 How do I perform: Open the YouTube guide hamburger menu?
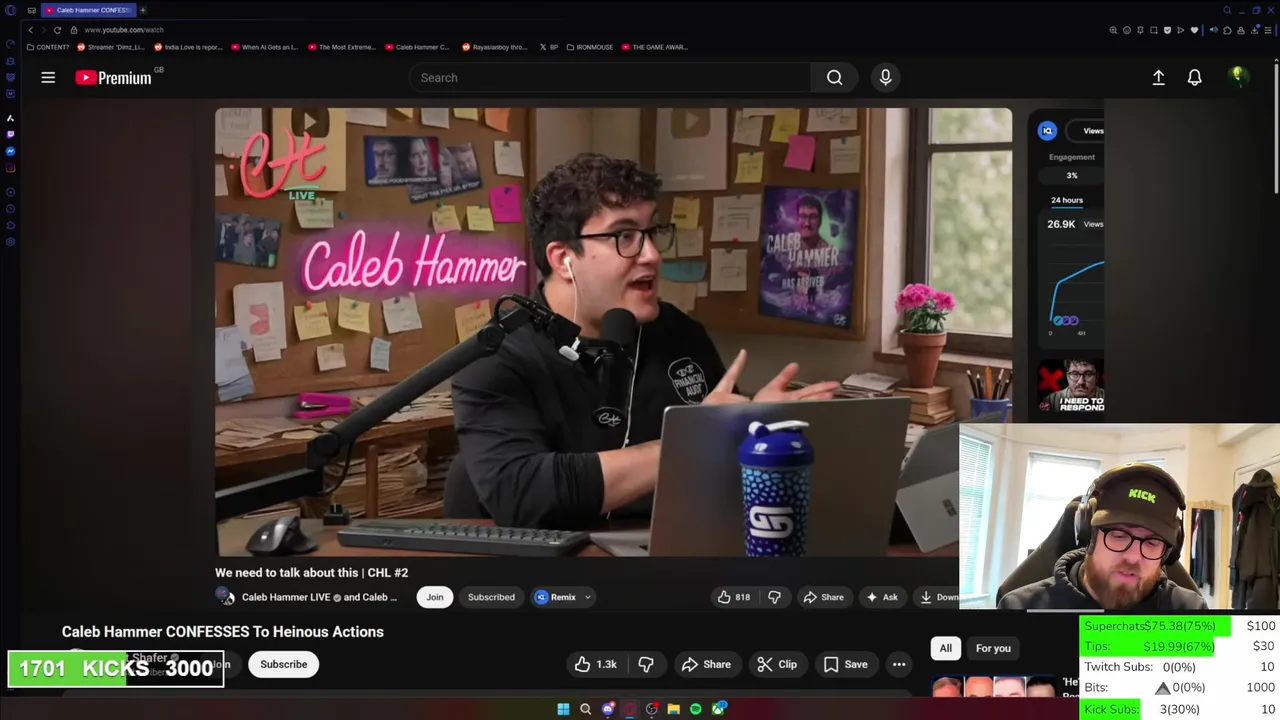pyautogui.click(x=48, y=77)
